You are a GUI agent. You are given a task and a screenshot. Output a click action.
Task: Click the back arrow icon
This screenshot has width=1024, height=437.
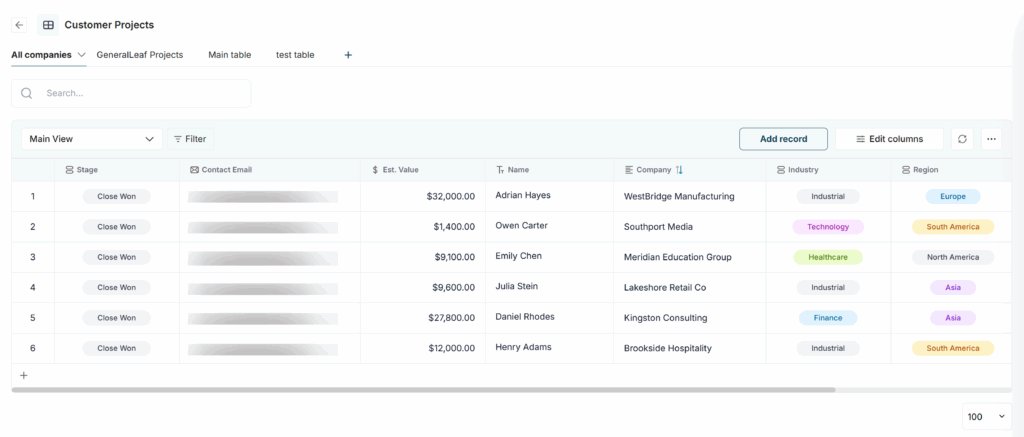click(19, 25)
